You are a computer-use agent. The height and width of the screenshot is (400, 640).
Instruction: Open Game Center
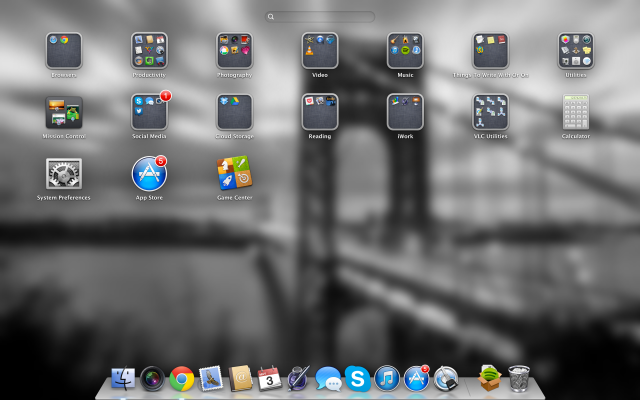point(234,173)
